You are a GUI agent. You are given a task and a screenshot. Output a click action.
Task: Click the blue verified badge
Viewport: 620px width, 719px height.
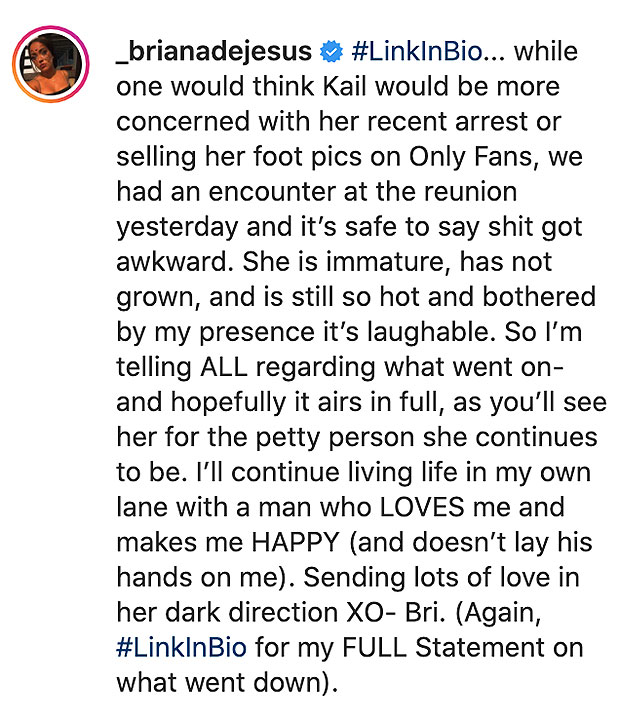[x=331, y=51]
